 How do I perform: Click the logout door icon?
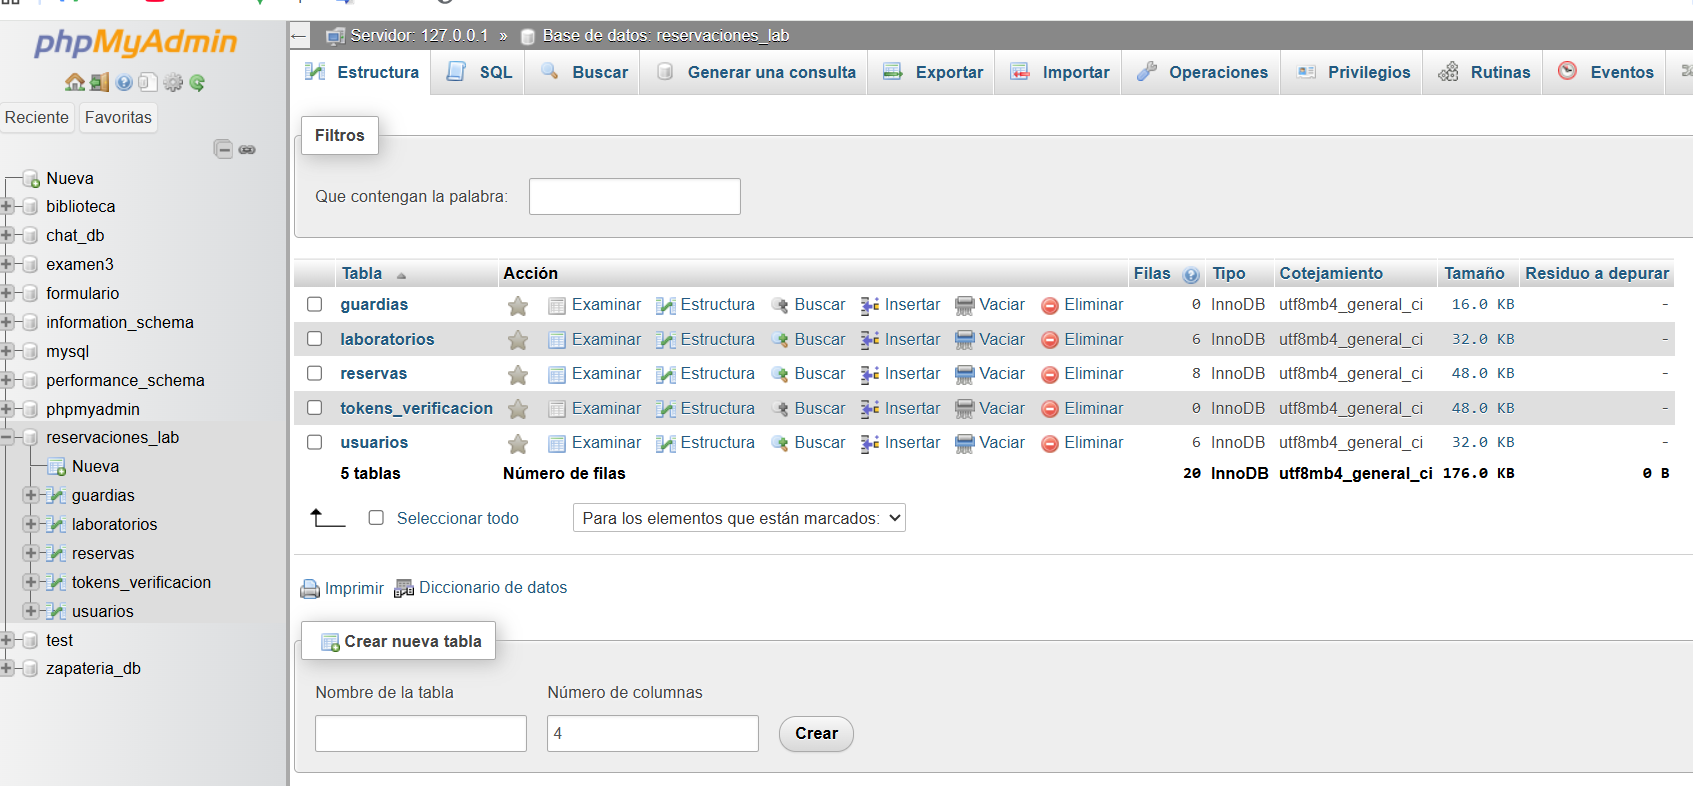(99, 82)
